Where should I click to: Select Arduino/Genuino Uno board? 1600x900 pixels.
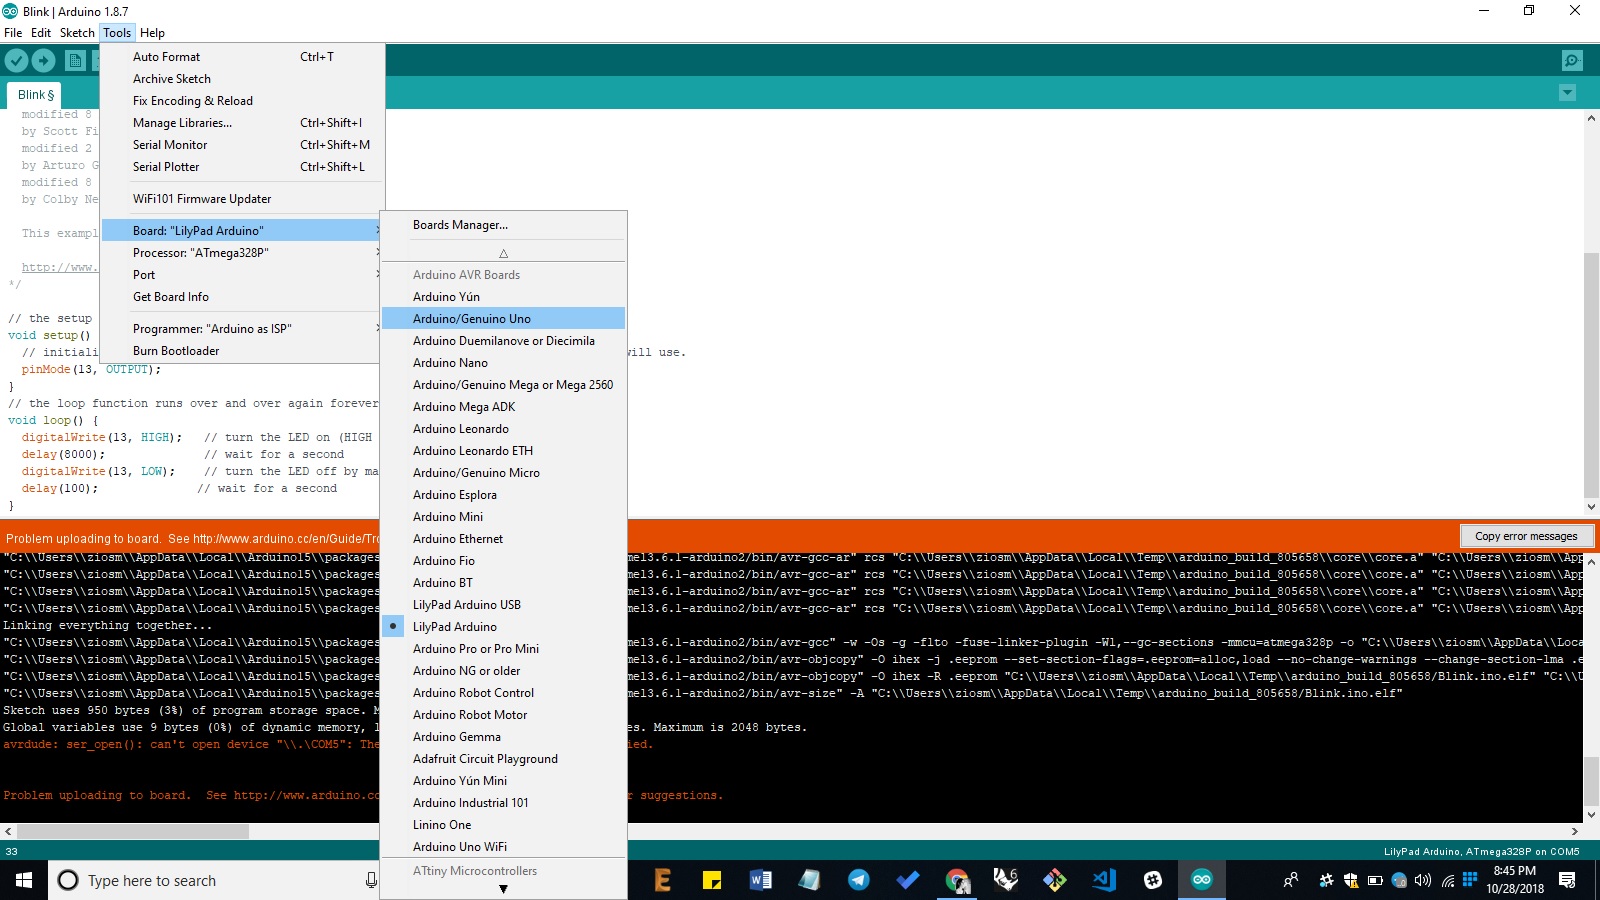click(503, 319)
